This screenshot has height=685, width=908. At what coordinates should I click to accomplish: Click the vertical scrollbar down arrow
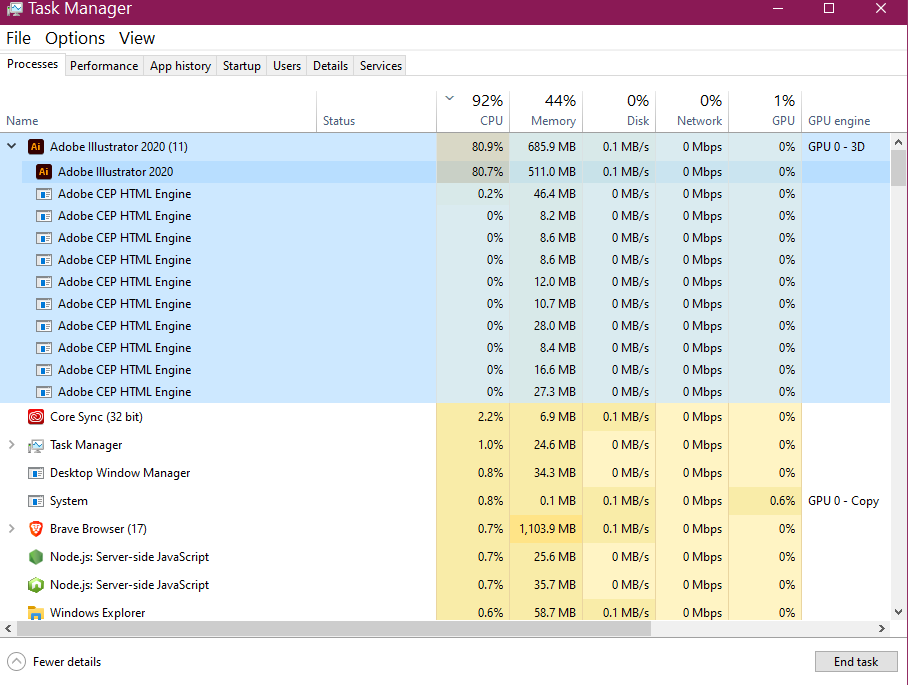point(898,612)
